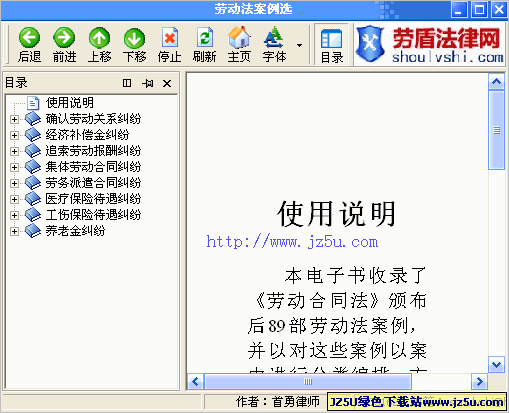
Task: Click 作者：首勇律师 status bar text
Action: click(x=278, y=402)
